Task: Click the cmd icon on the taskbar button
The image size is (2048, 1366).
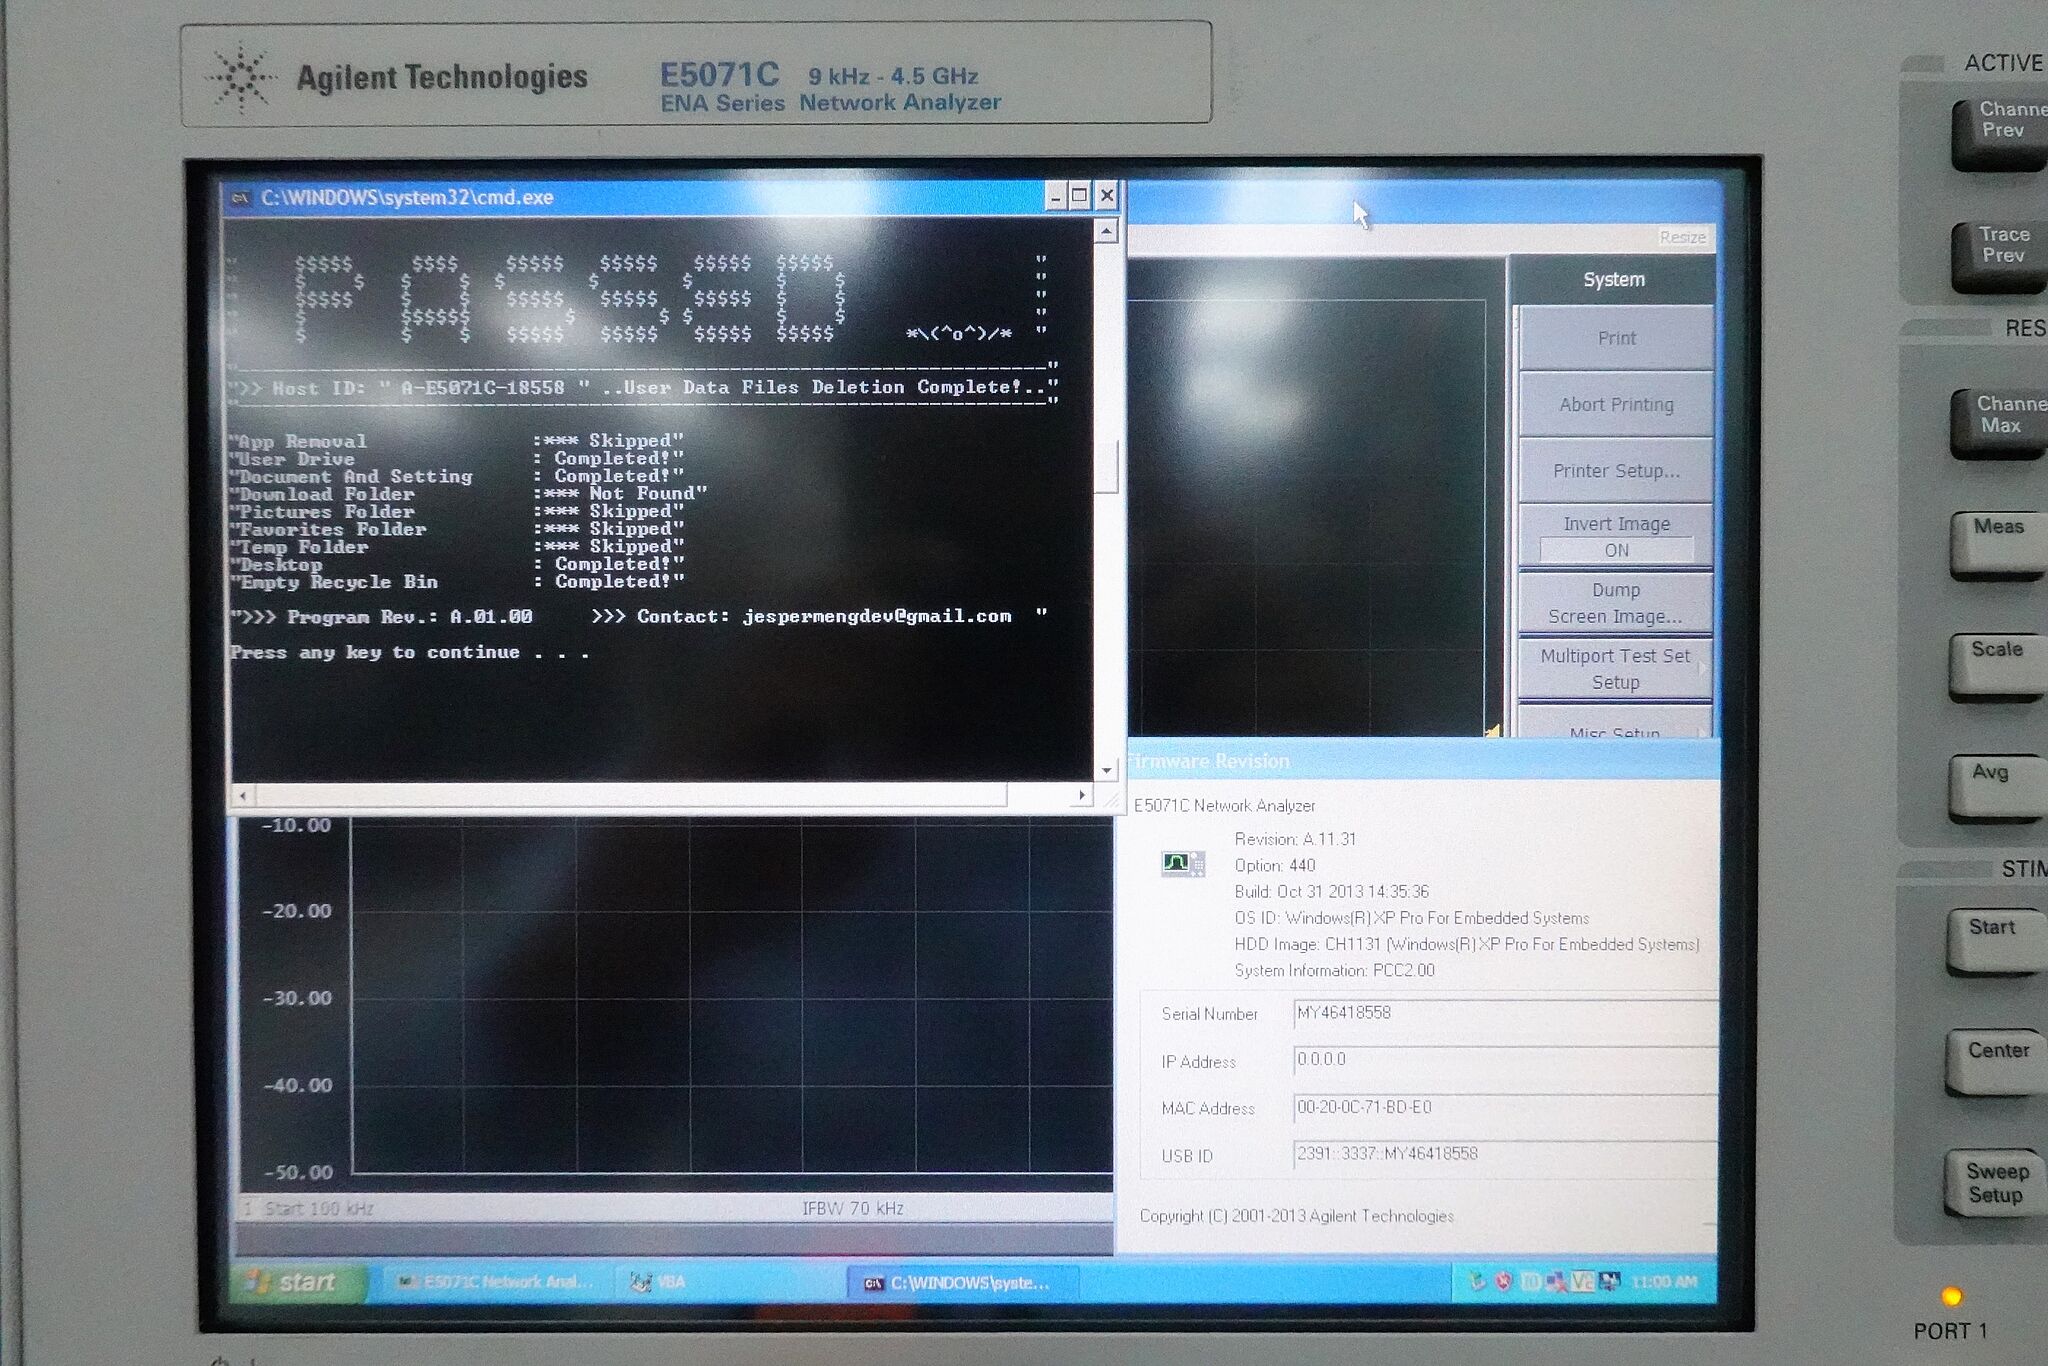Action: [x=873, y=1283]
